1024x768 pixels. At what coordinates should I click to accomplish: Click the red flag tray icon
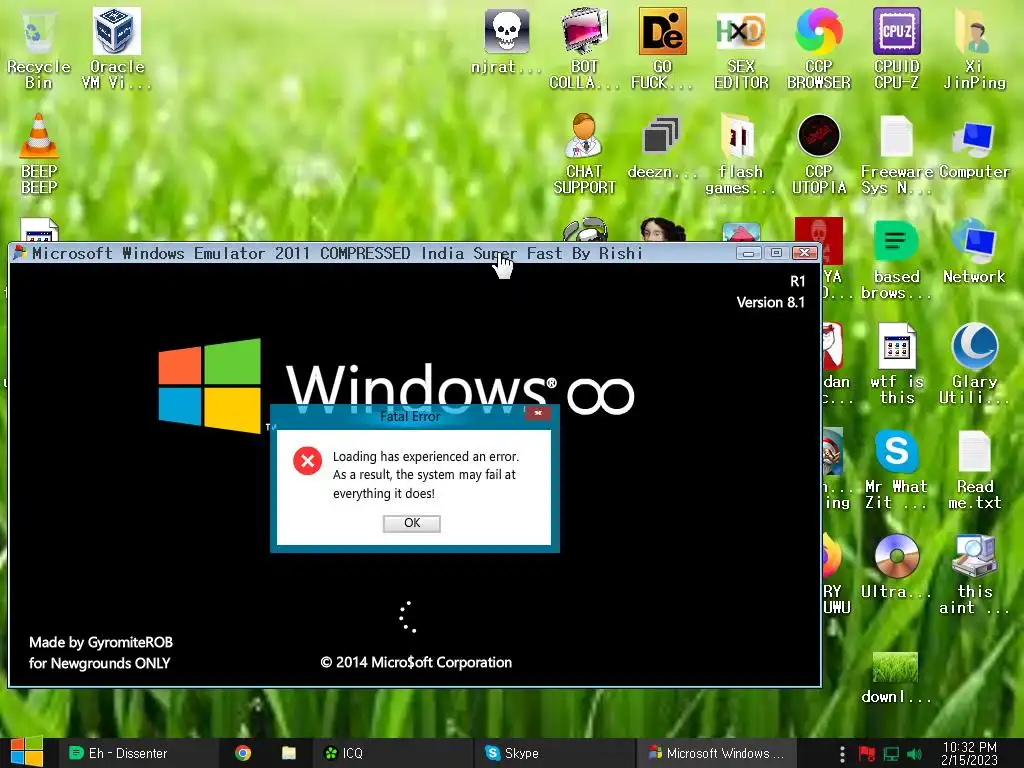(x=867, y=754)
